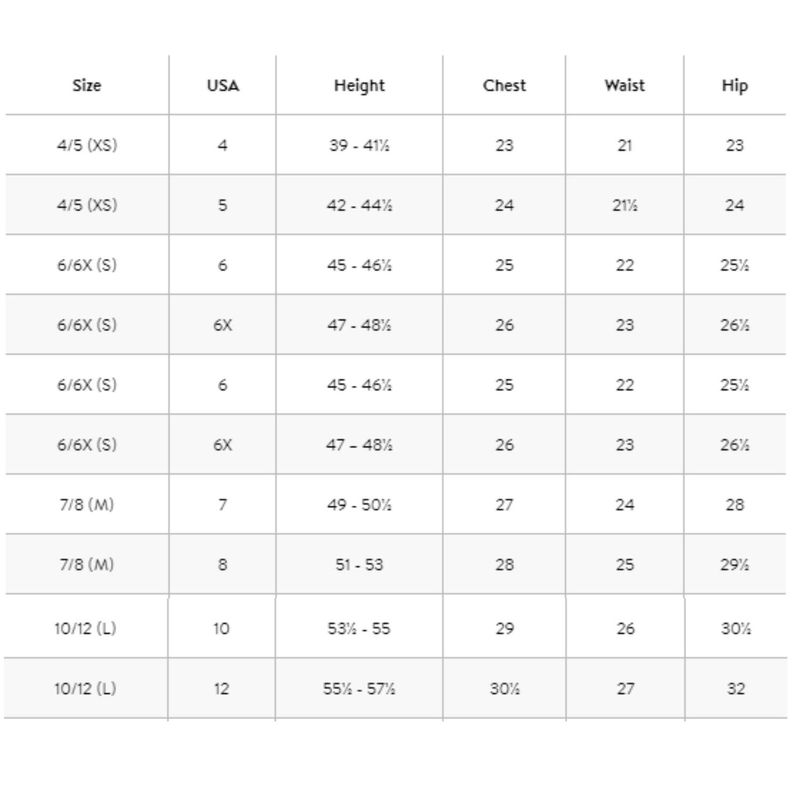Select the hip 29½ cell
This screenshot has width=800, height=800.
coord(735,564)
